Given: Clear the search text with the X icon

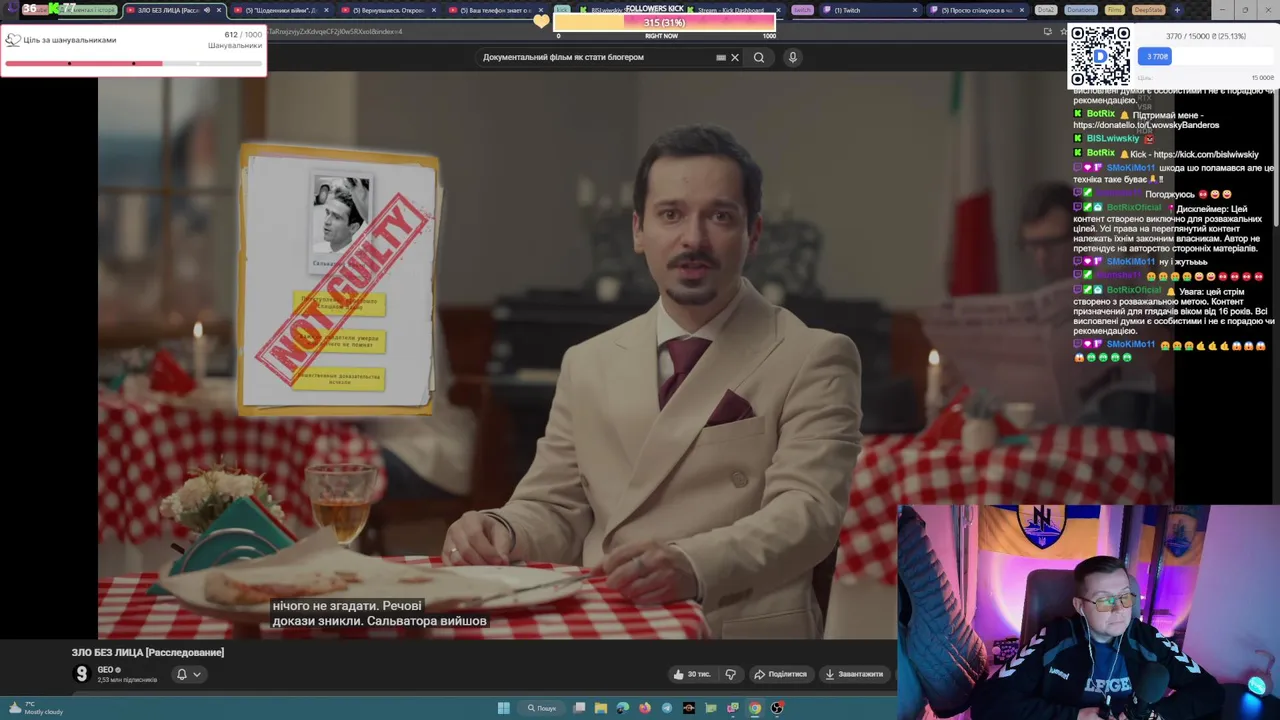Looking at the screenshot, I should pyautogui.click(x=735, y=57).
